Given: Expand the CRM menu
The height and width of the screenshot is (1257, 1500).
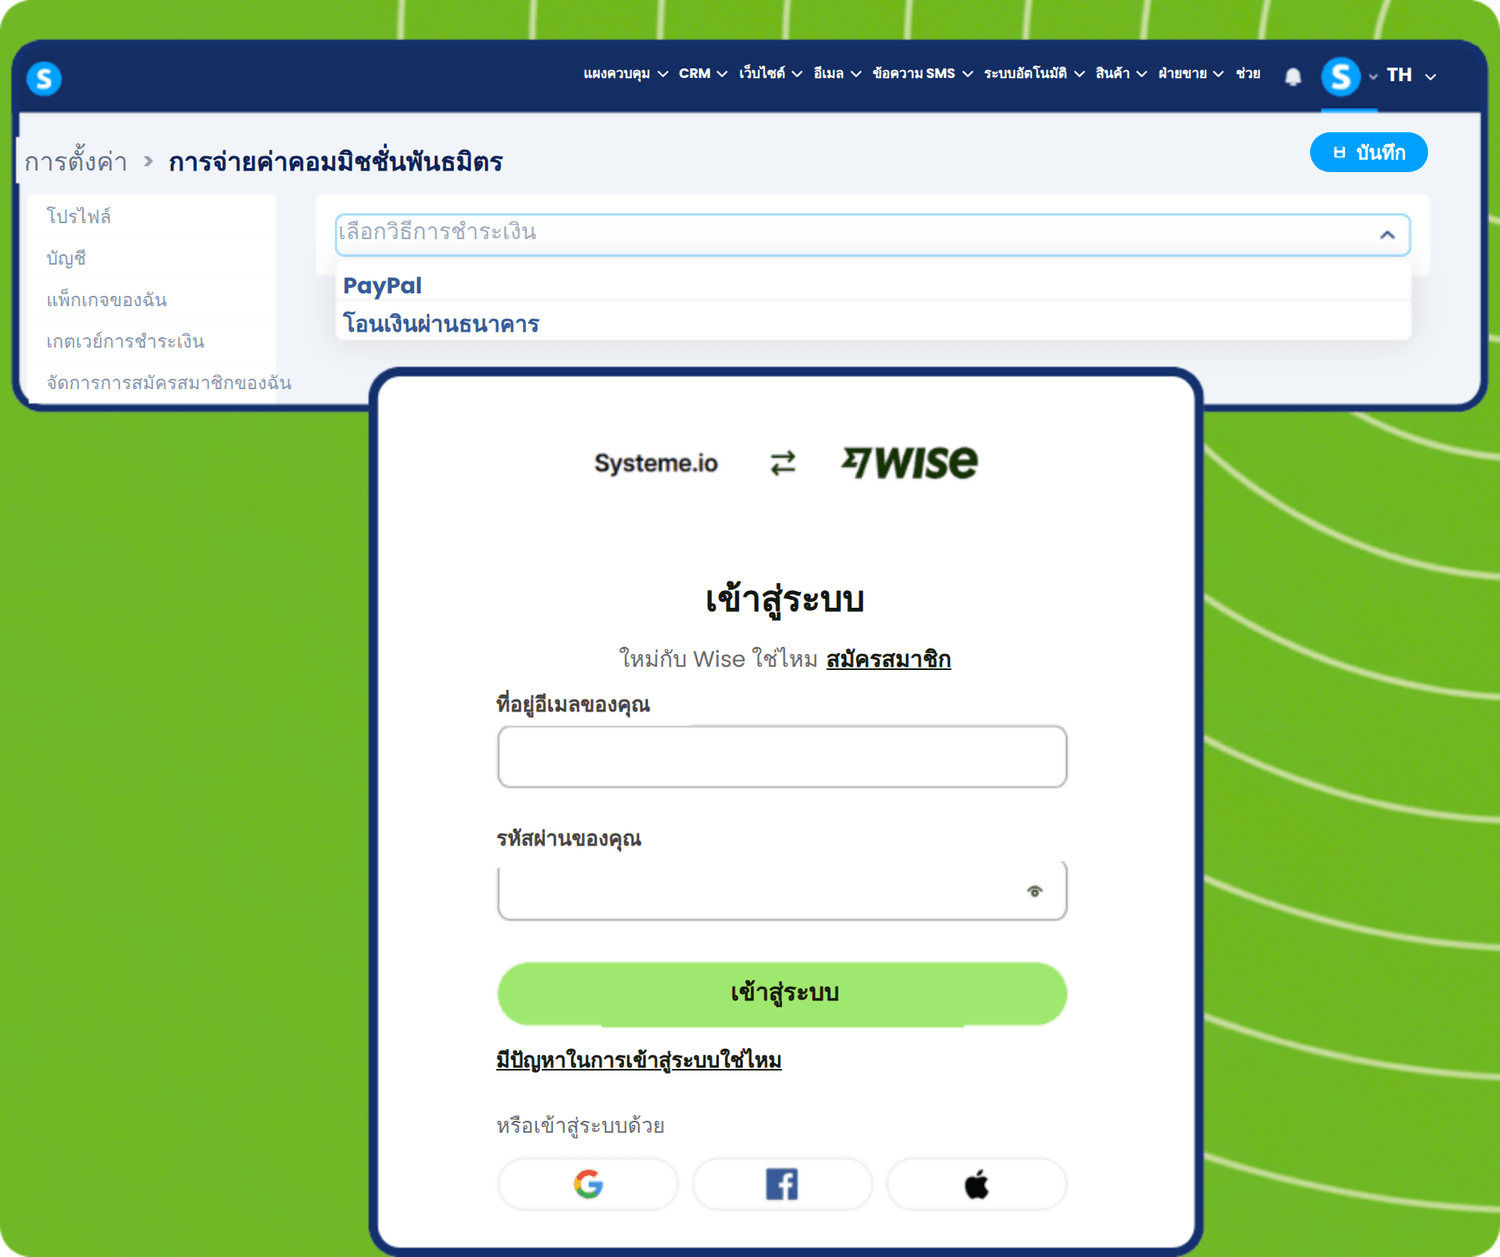Looking at the screenshot, I should coord(702,74).
